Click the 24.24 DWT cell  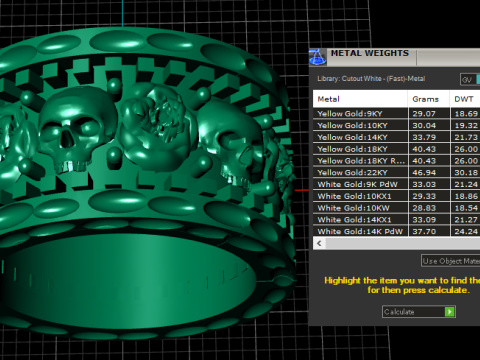[x=465, y=231]
